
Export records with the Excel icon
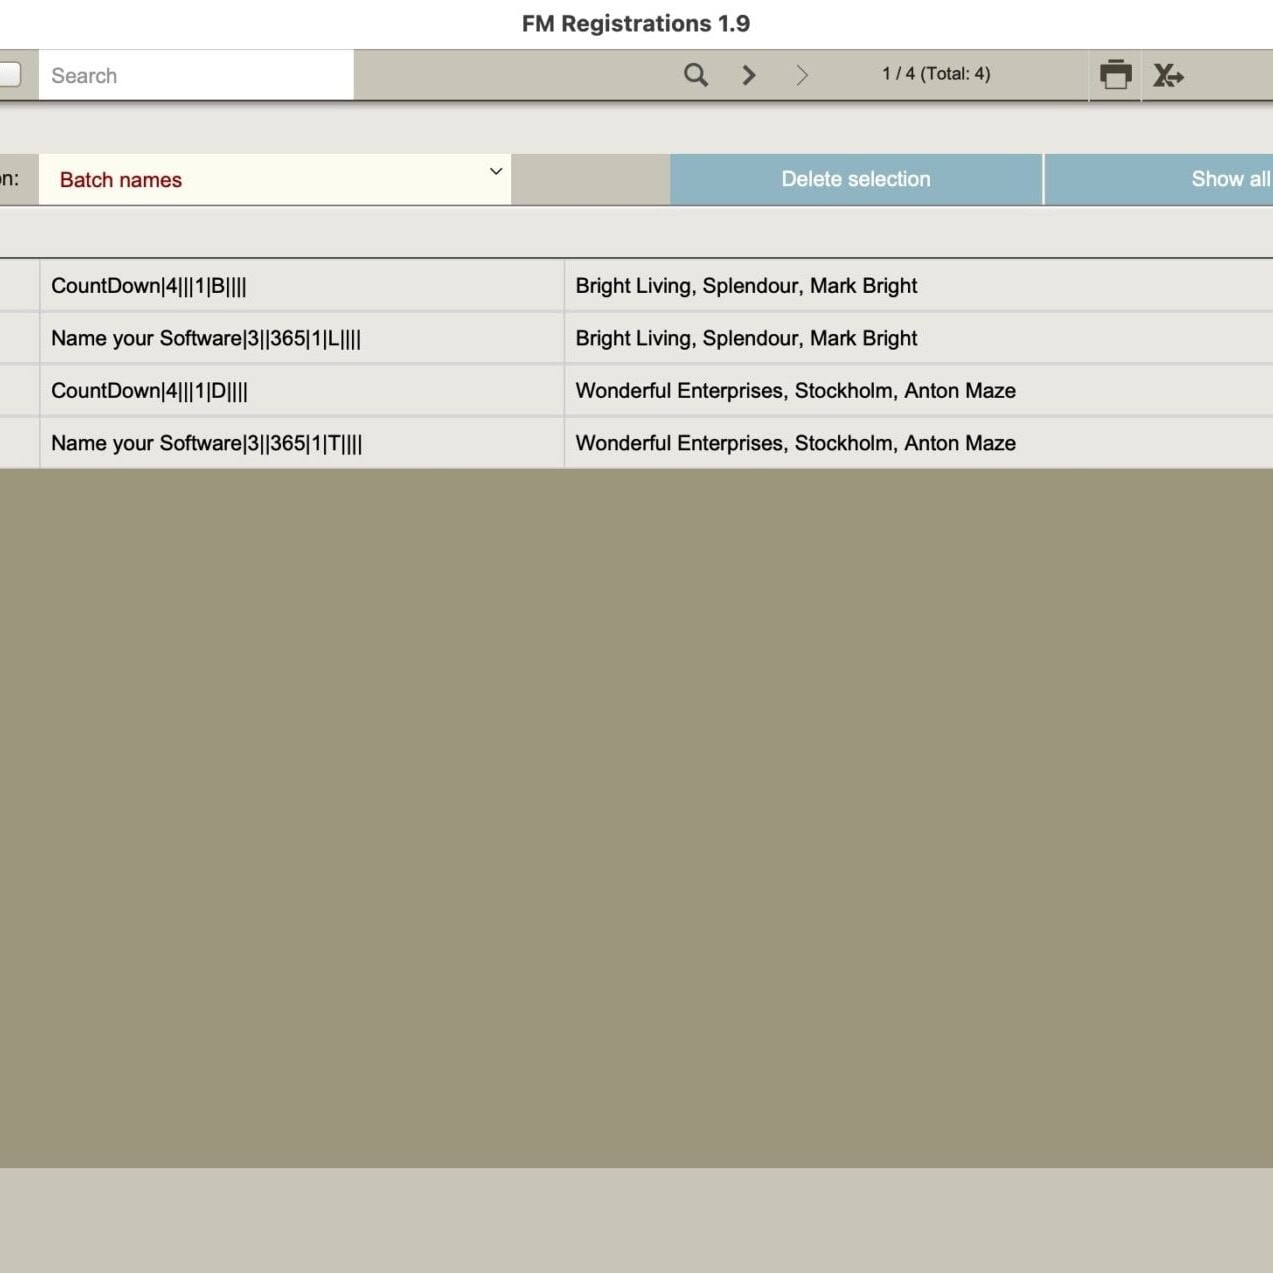[1168, 75]
